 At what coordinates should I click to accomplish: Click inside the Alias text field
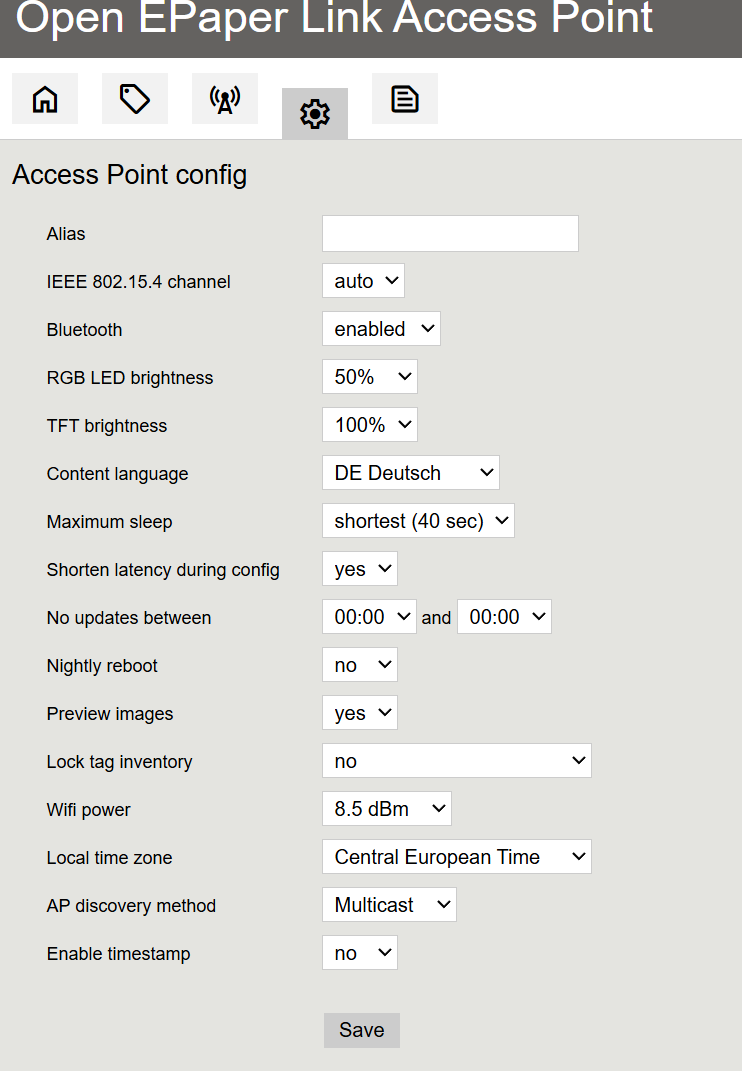coord(449,233)
